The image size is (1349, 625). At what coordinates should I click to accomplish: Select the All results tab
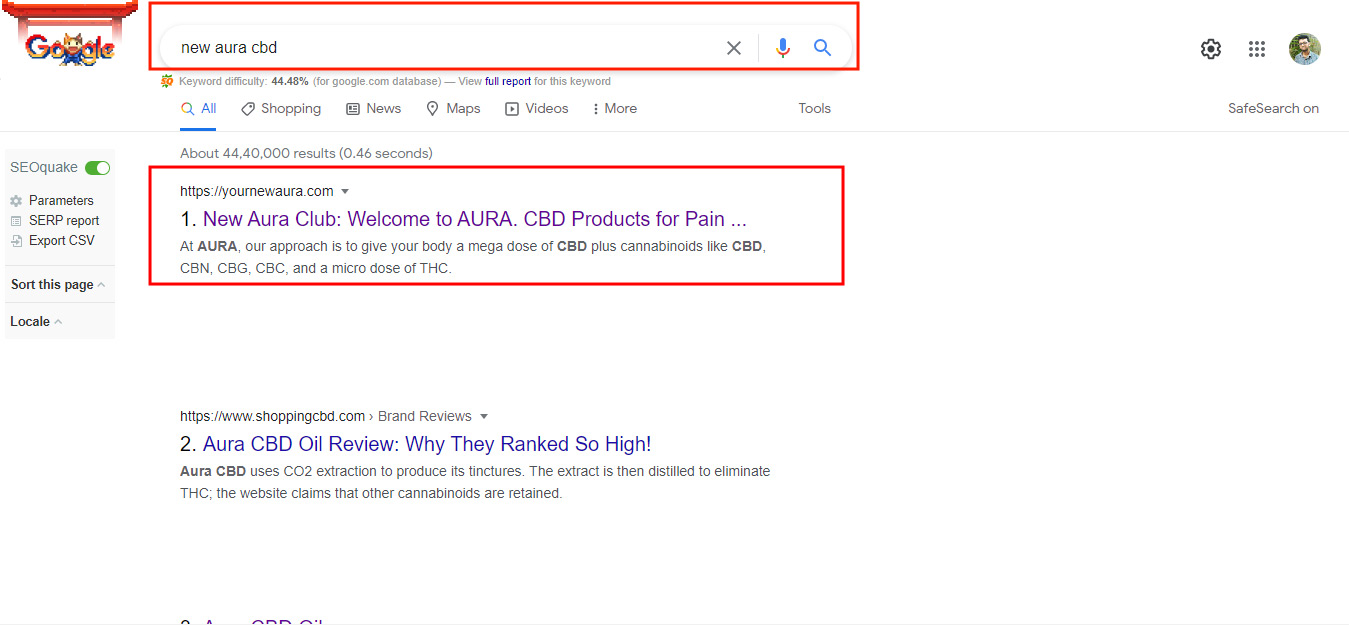(x=199, y=109)
